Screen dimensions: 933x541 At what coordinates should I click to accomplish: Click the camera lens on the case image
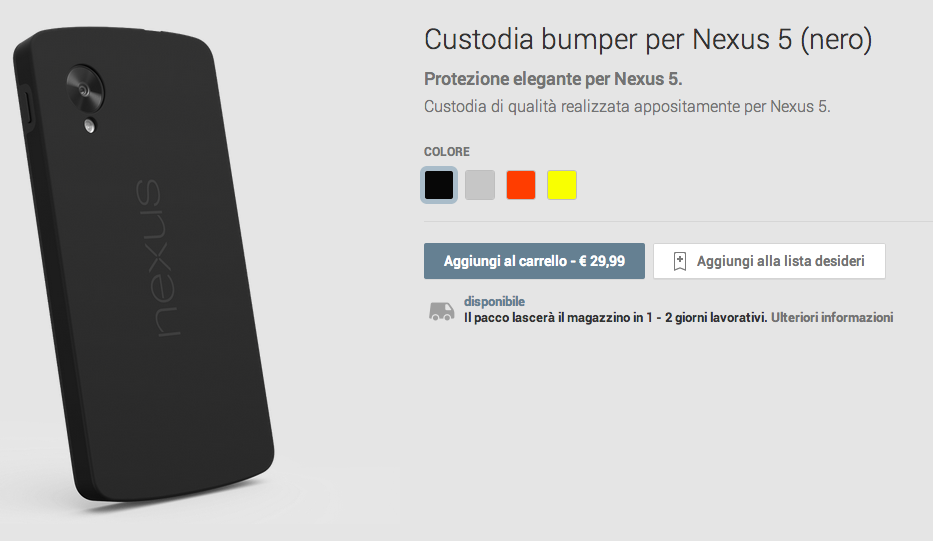84,89
